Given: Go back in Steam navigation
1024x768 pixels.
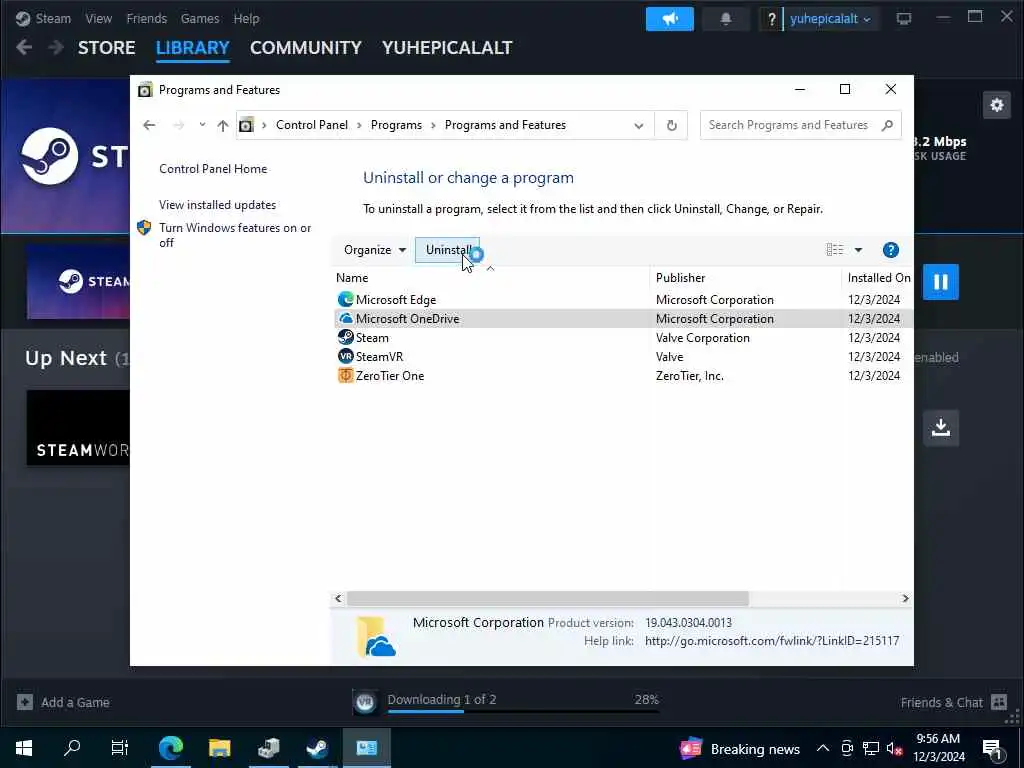Looking at the screenshot, I should pyautogui.click(x=24, y=47).
